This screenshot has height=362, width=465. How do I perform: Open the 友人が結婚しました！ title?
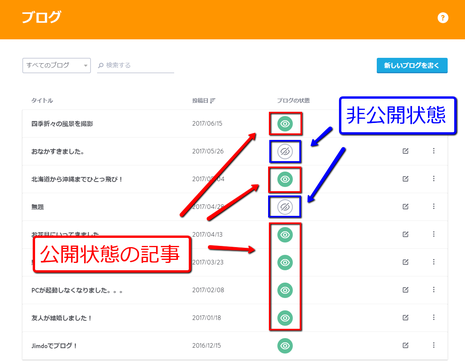(62, 318)
